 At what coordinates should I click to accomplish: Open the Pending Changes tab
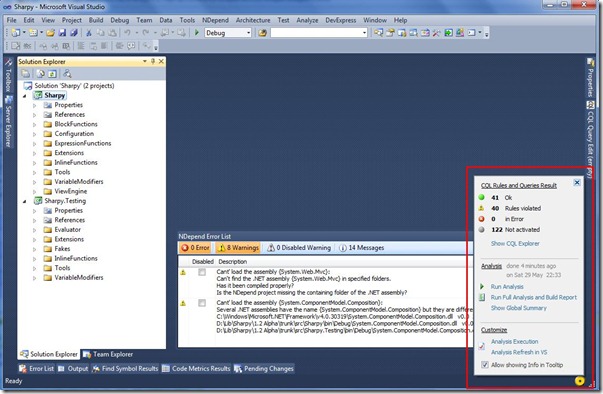264,369
